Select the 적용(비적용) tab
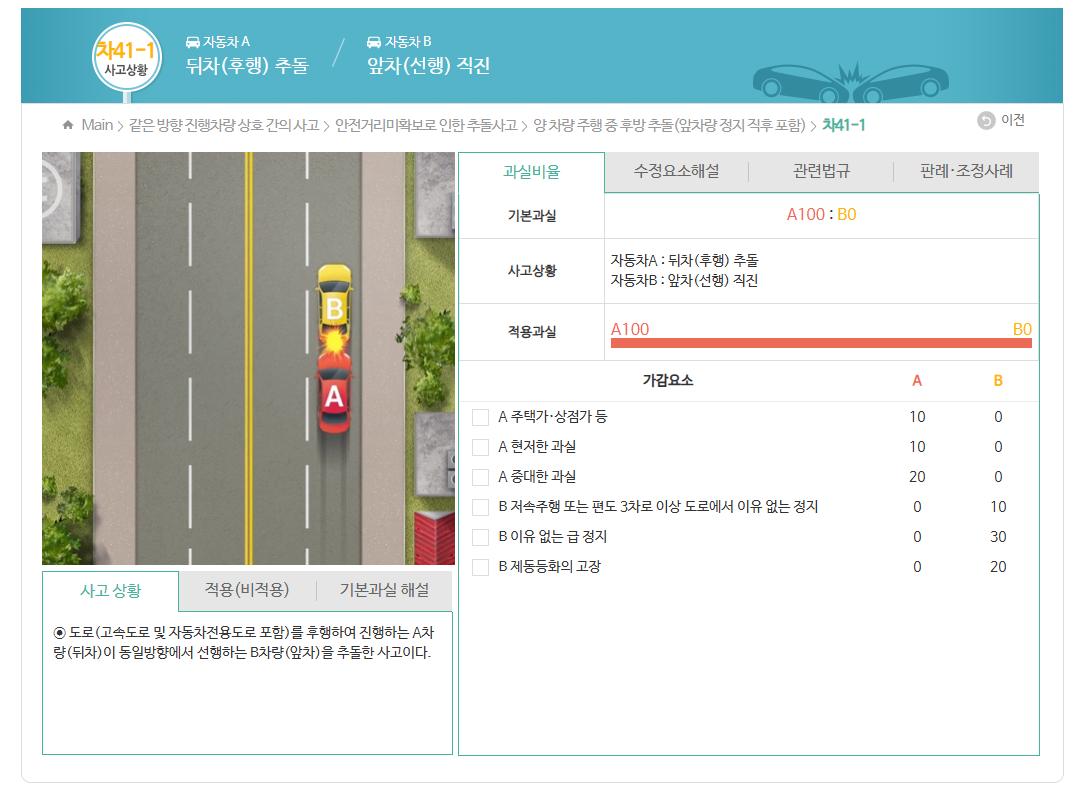Screen dimensions: 1090x796 pos(247,590)
